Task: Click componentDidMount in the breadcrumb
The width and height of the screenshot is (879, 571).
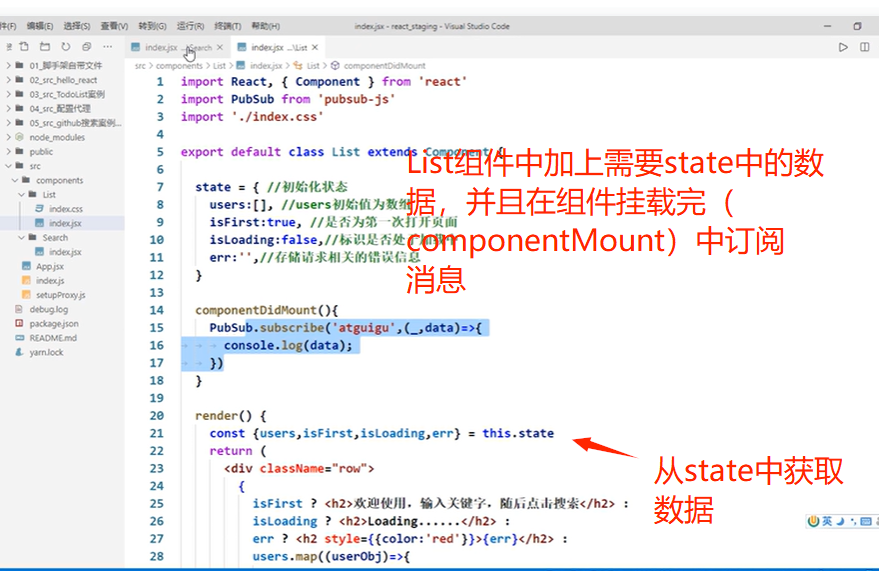Action: coord(385,66)
